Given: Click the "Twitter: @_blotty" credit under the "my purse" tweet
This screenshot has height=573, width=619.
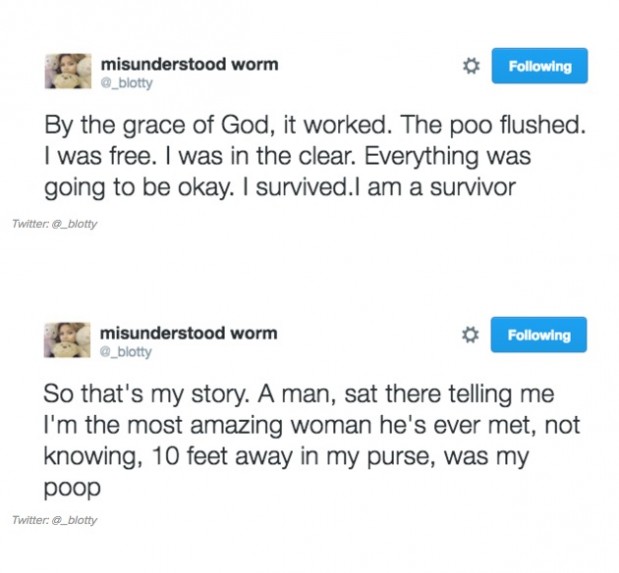Looking at the screenshot, I should 54,520.
